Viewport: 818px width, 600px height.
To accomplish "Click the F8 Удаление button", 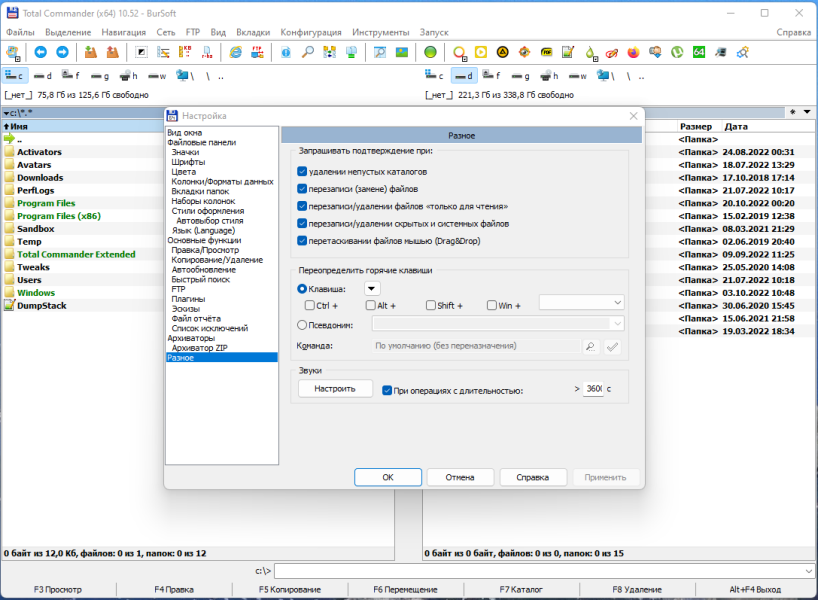I will [x=637, y=590].
